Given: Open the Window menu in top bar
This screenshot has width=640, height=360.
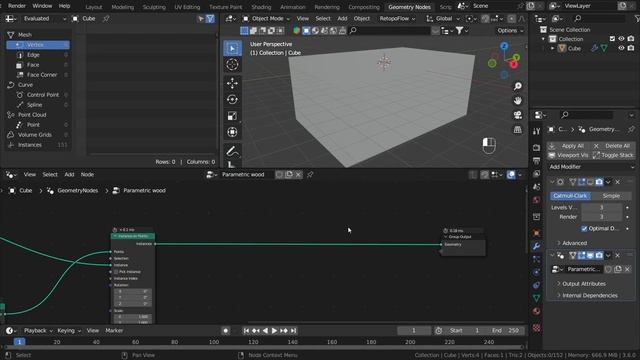Looking at the screenshot, I should 42,6.
